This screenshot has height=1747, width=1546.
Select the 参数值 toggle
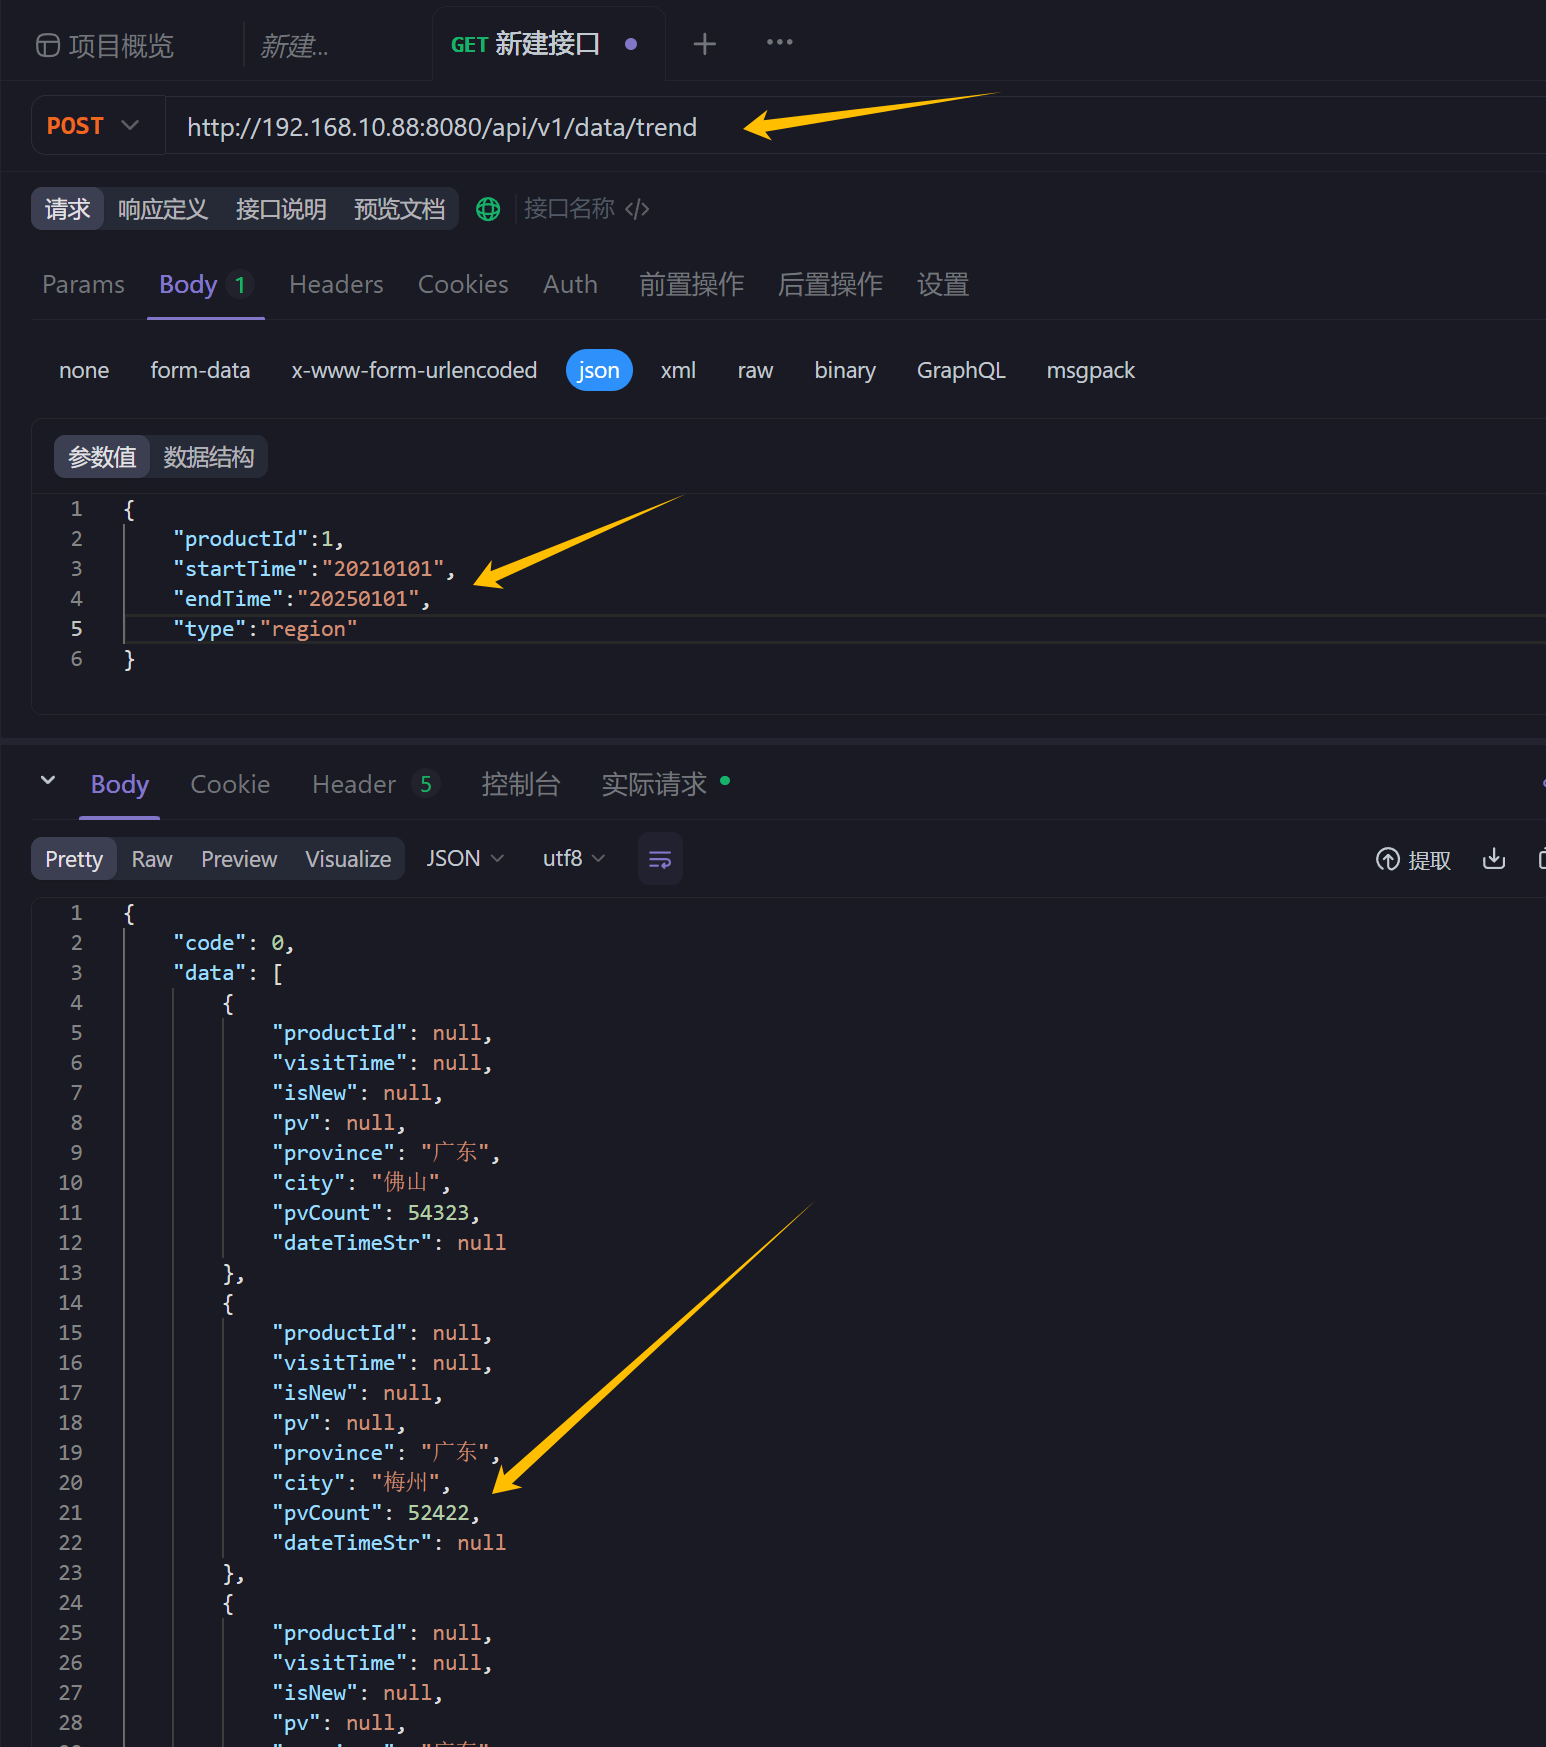tap(102, 457)
